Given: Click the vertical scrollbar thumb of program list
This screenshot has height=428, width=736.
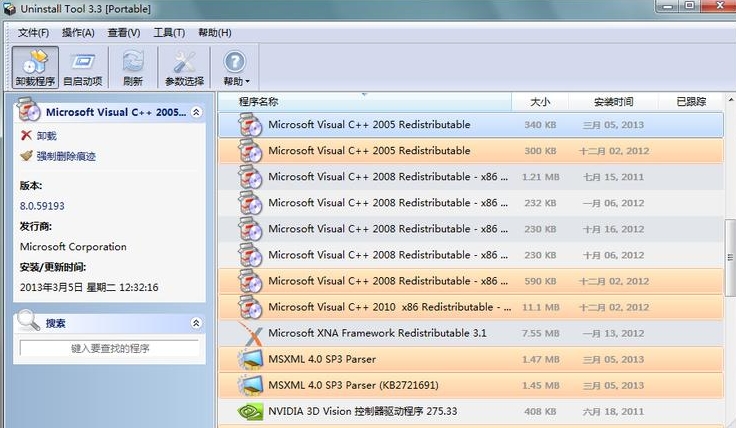Looking at the screenshot, I should point(730,257).
